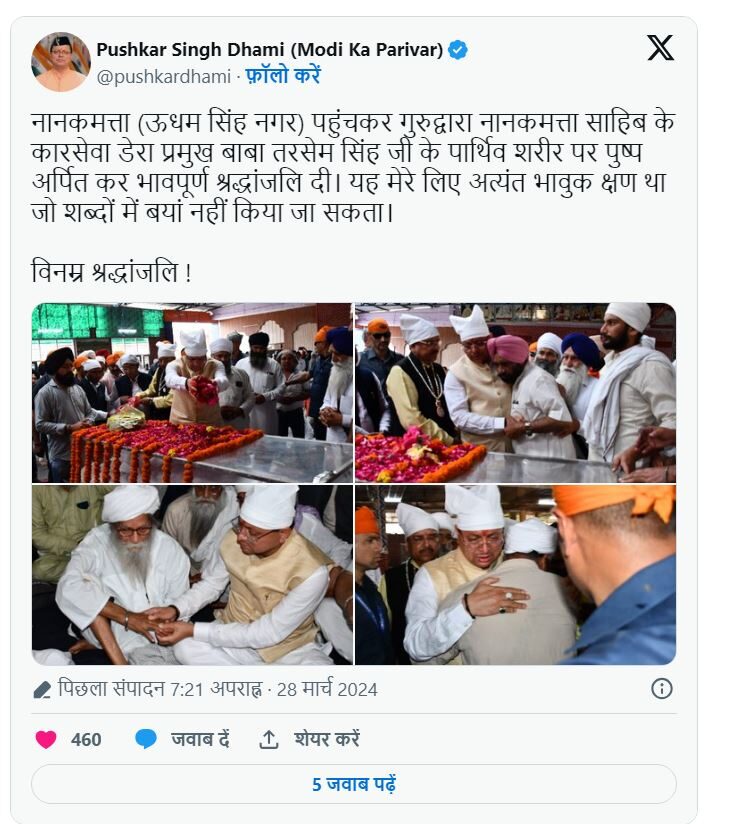The height and width of the screenshot is (824, 744).
Task: Like the post with heart icon
Action: coord(46,739)
